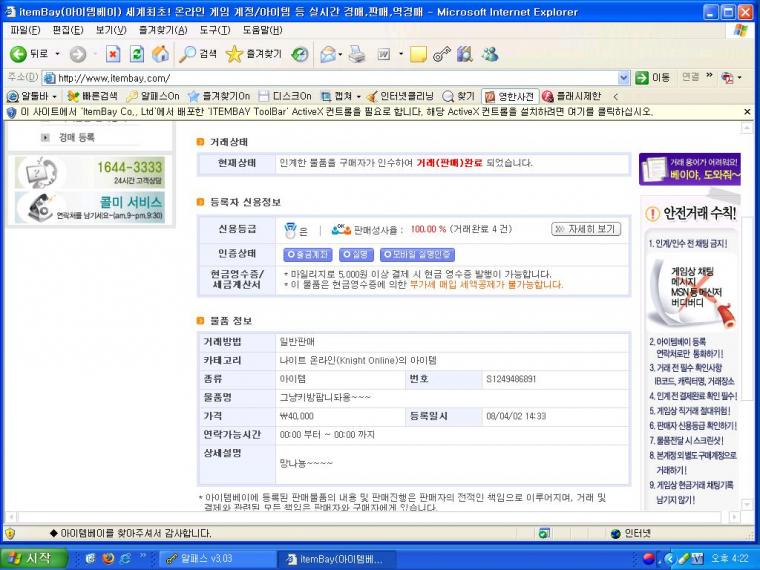The image size is (760, 570).
Task: Click the yellow note toolbar icon
Action: point(418,54)
